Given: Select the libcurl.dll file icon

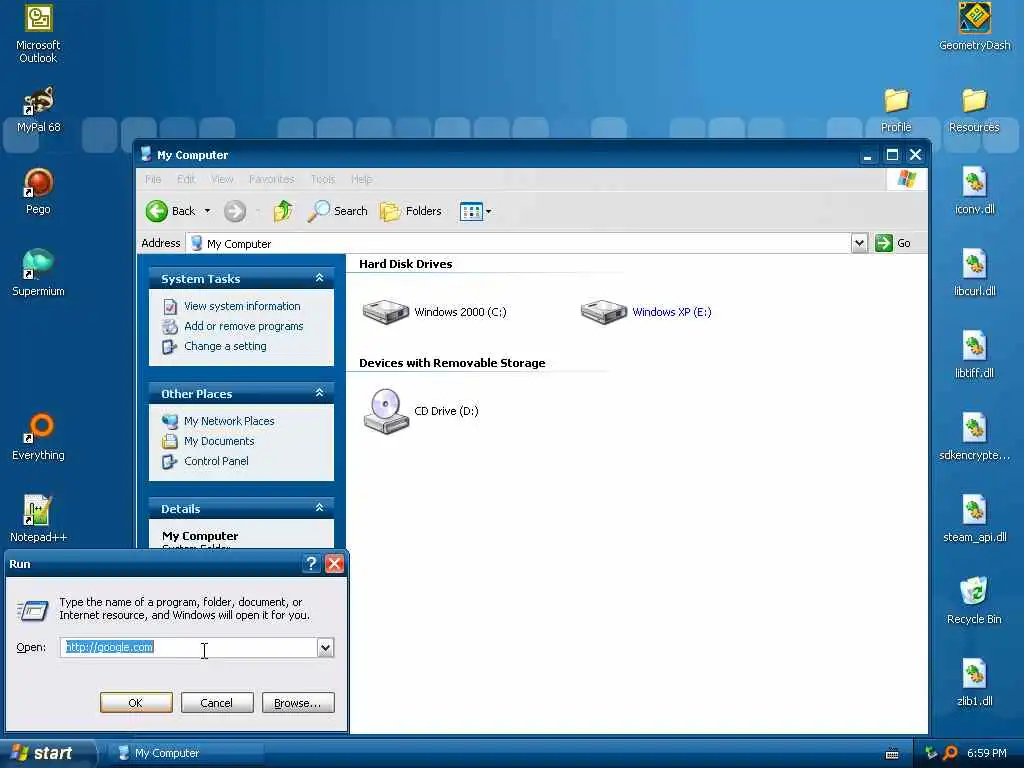Looking at the screenshot, I should pos(974,273).
